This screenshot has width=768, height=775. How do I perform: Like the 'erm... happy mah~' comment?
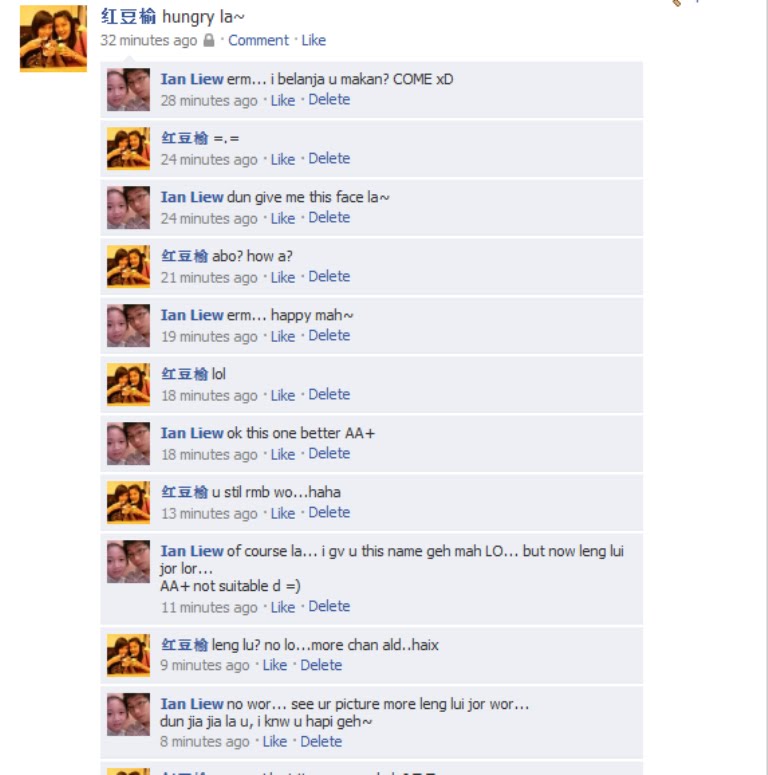pos(283,337)
